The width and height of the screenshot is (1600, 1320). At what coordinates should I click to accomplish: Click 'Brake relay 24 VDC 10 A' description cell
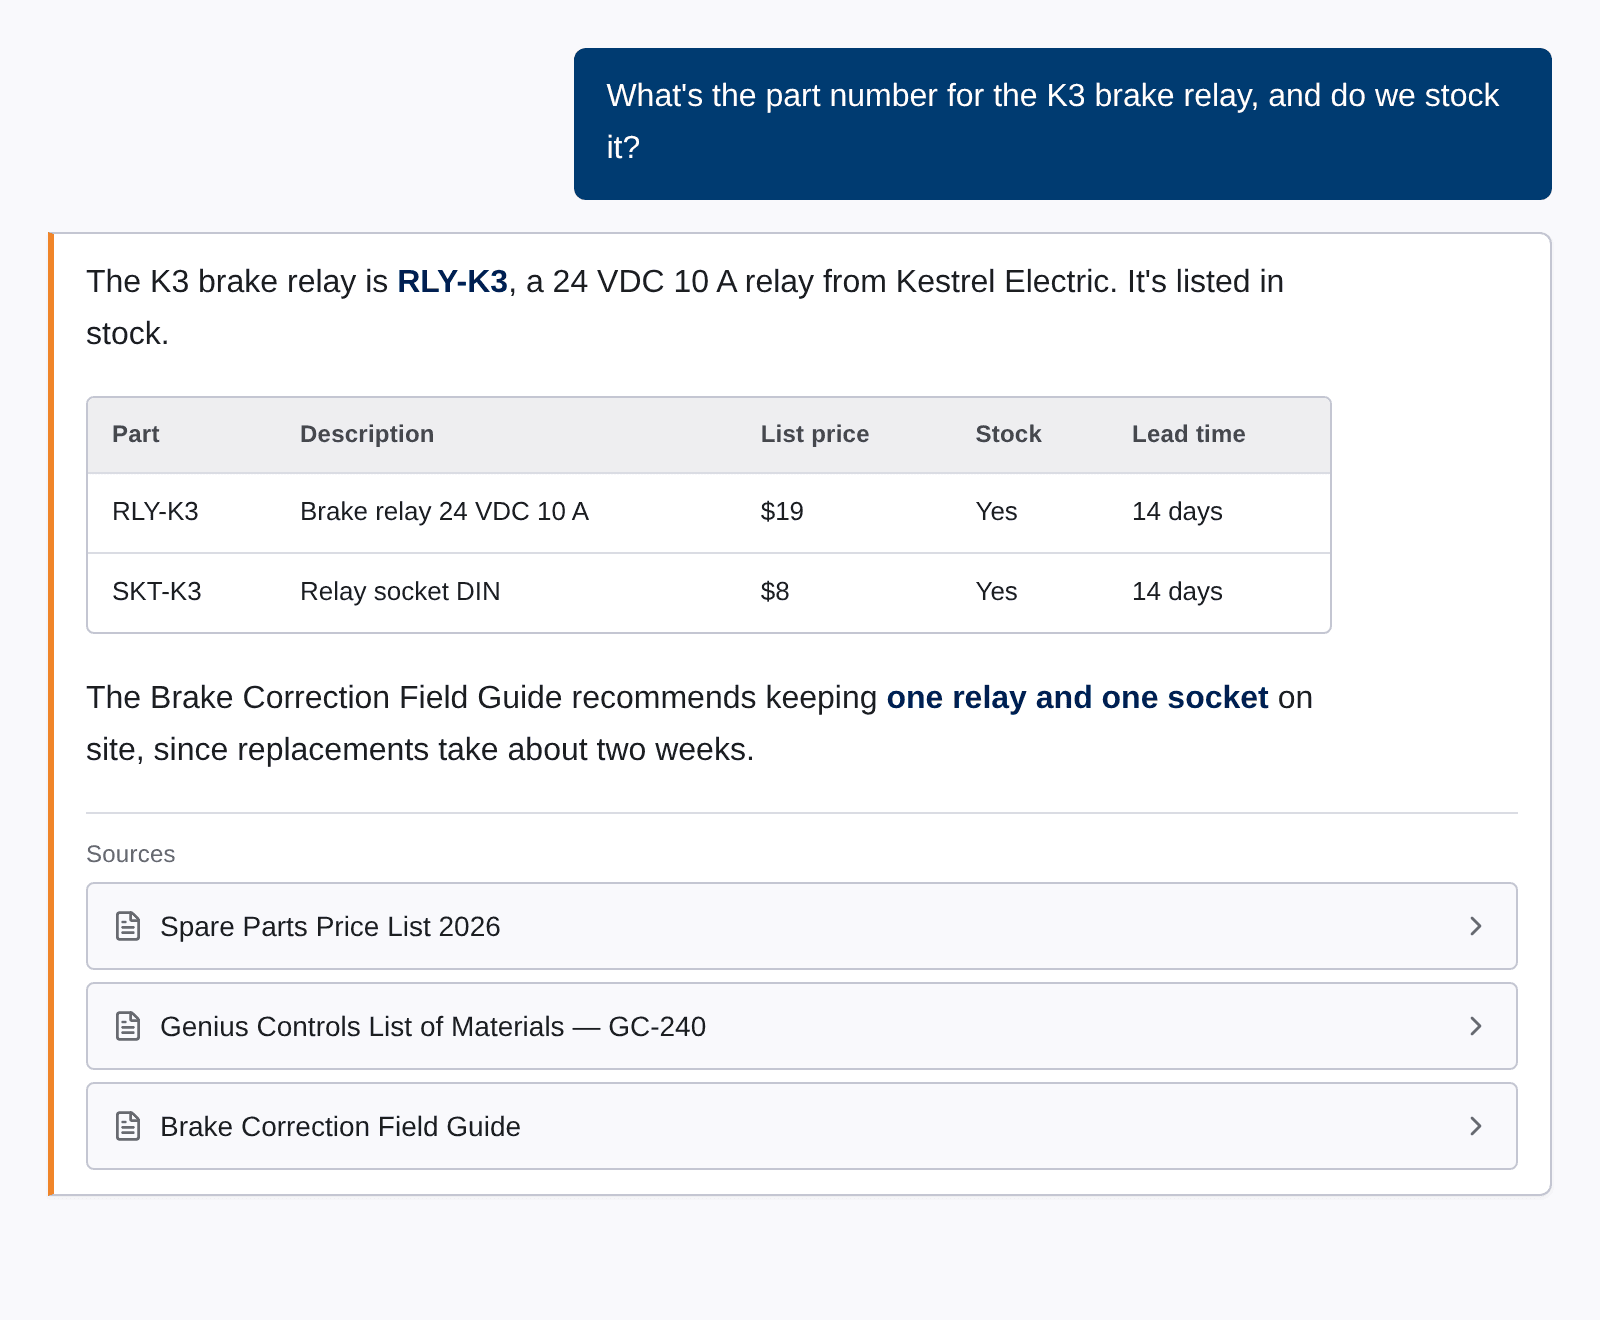tap(444, 512)
